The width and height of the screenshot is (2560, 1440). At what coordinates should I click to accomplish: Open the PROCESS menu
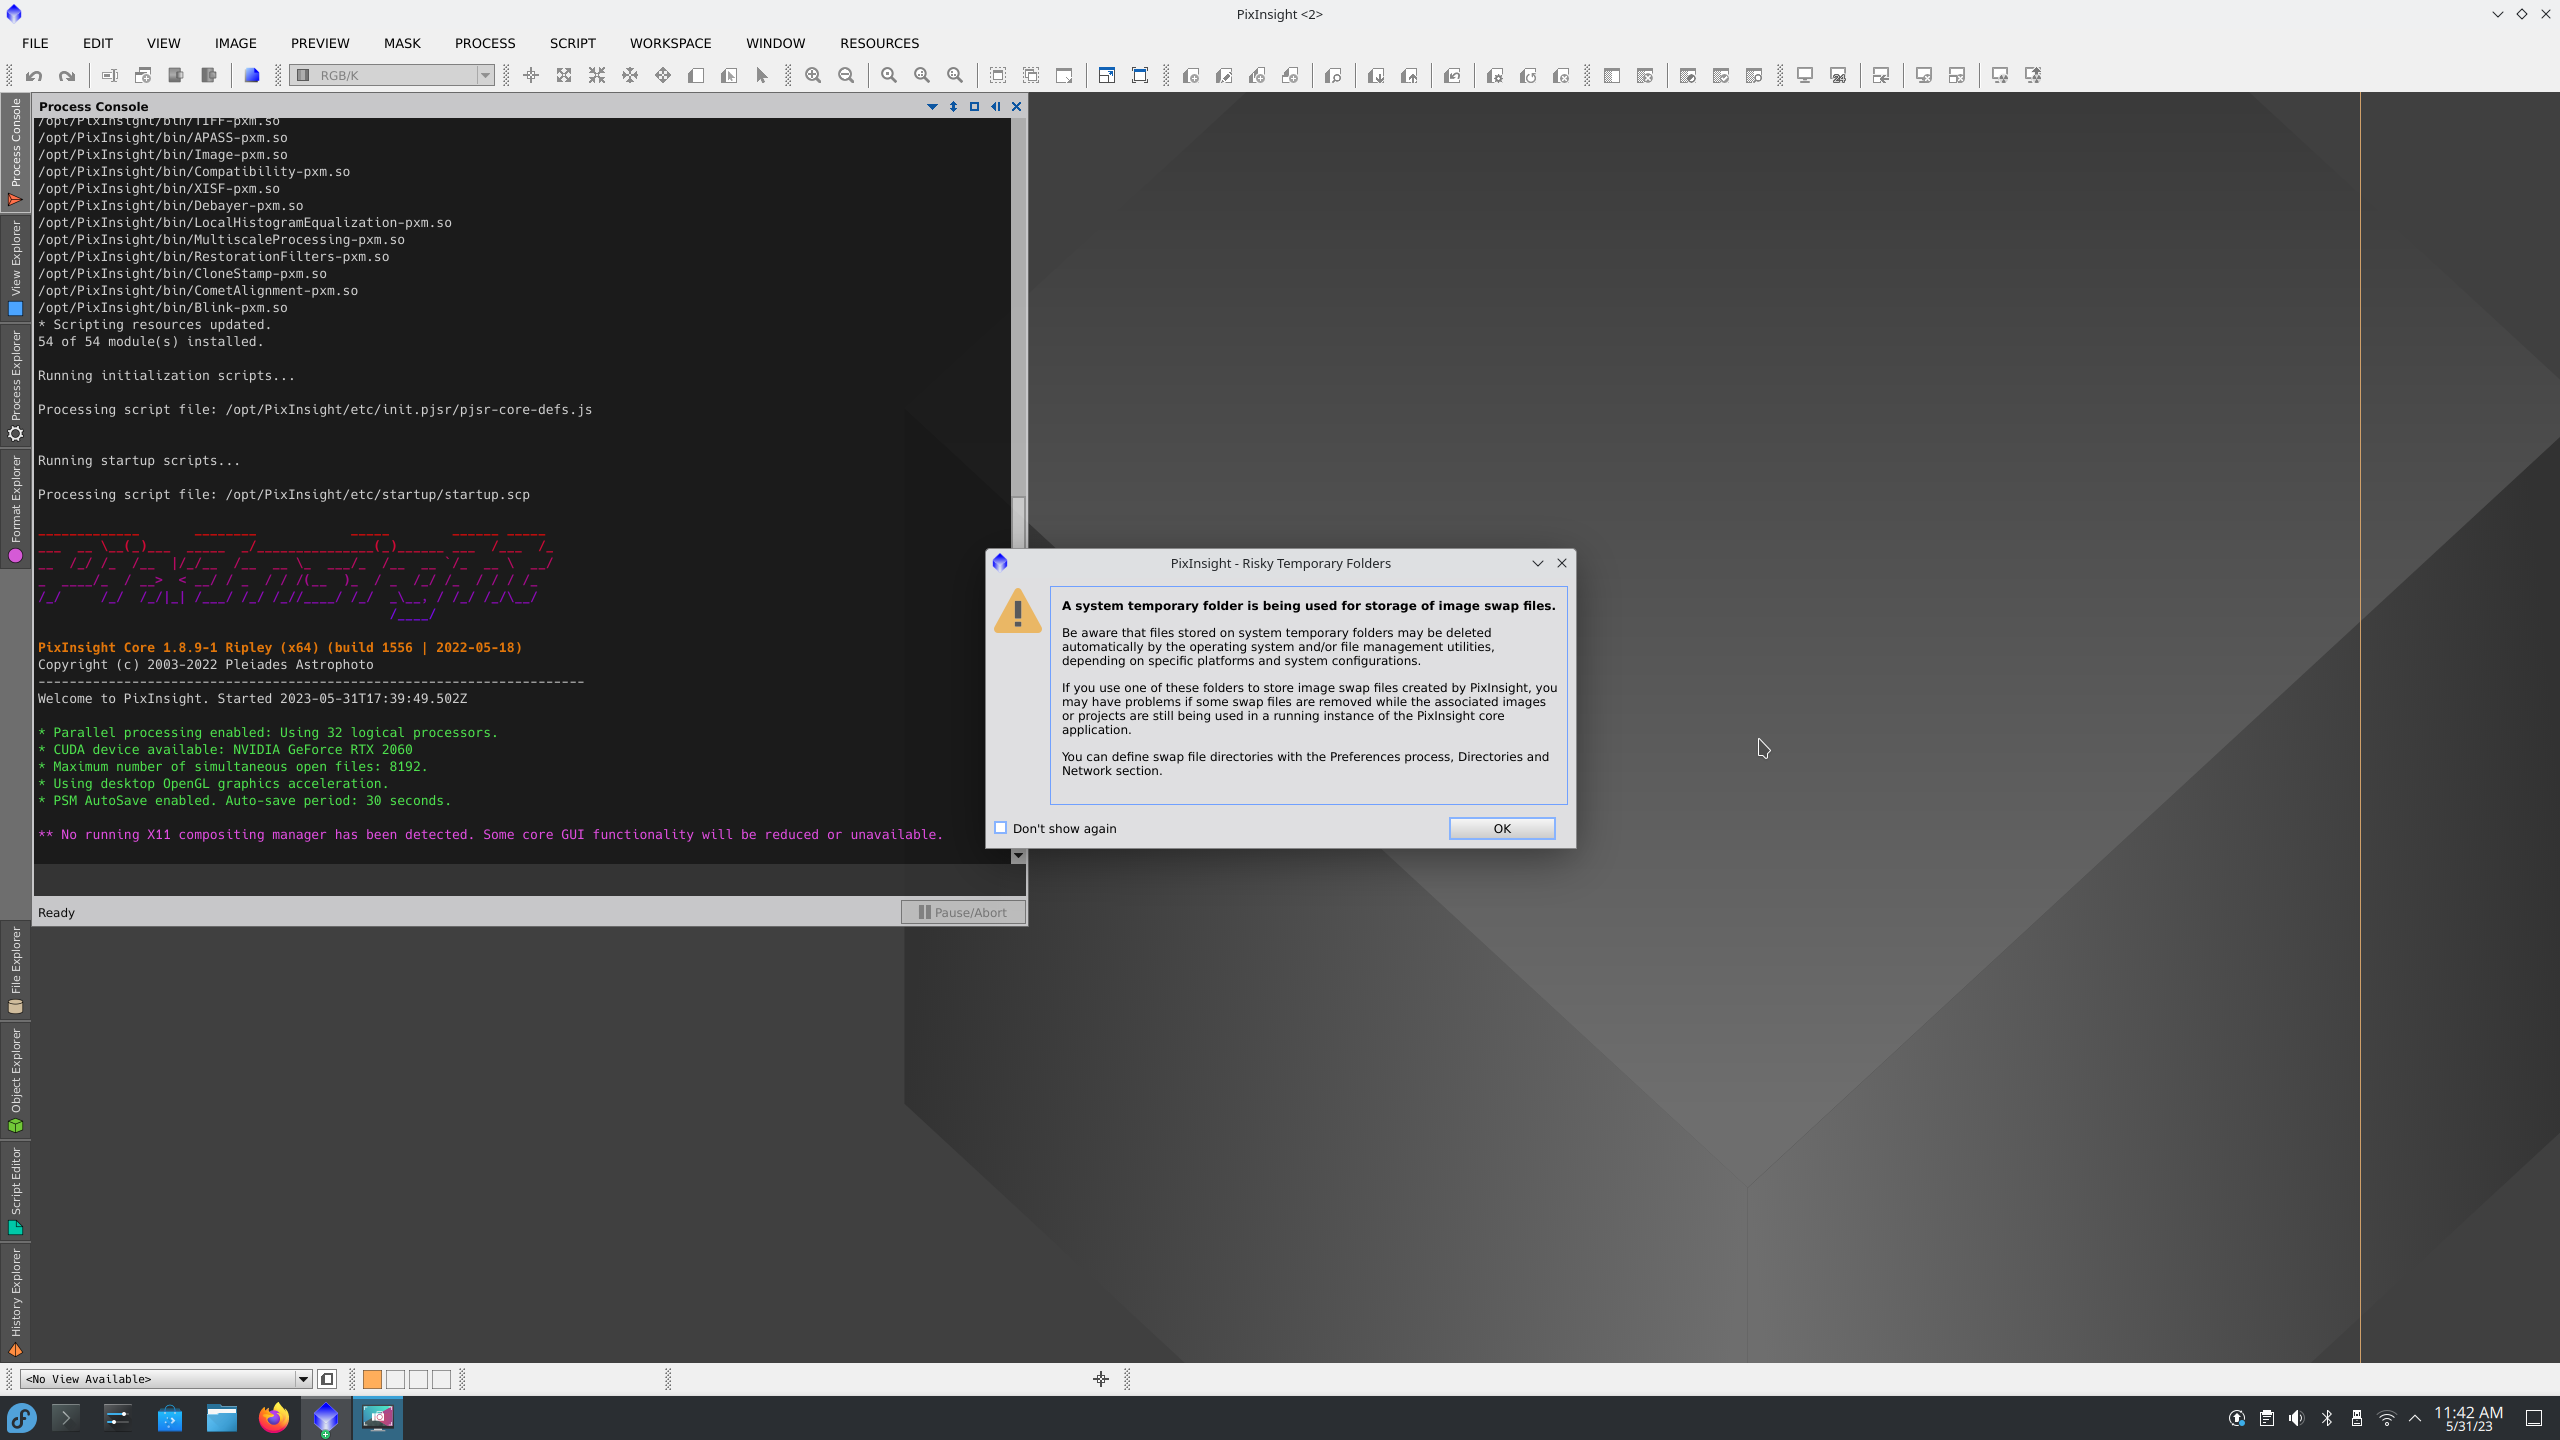coord(485,43)
